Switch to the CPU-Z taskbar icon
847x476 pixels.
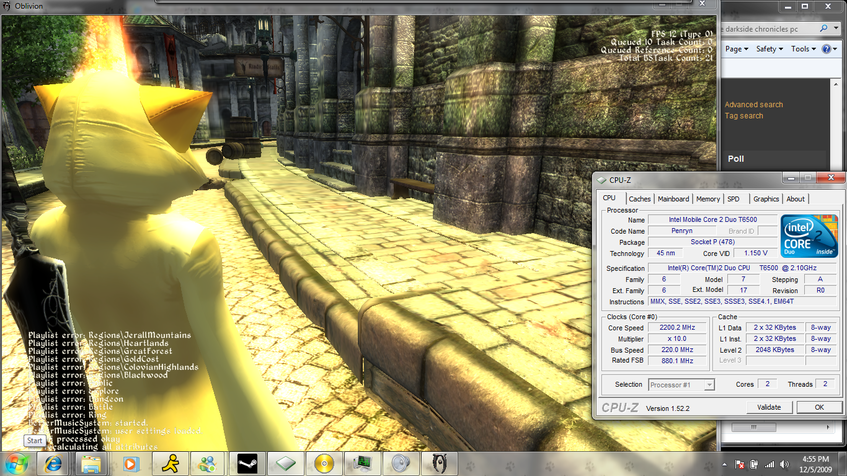click(x=285, y=464)
